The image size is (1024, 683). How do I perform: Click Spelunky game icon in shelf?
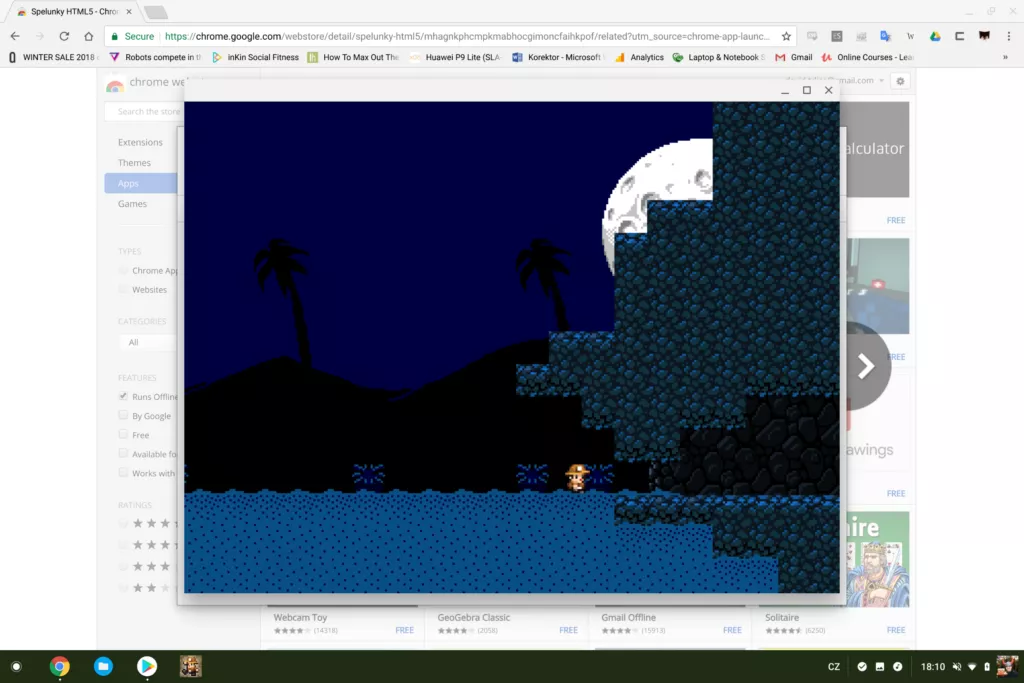190,666
